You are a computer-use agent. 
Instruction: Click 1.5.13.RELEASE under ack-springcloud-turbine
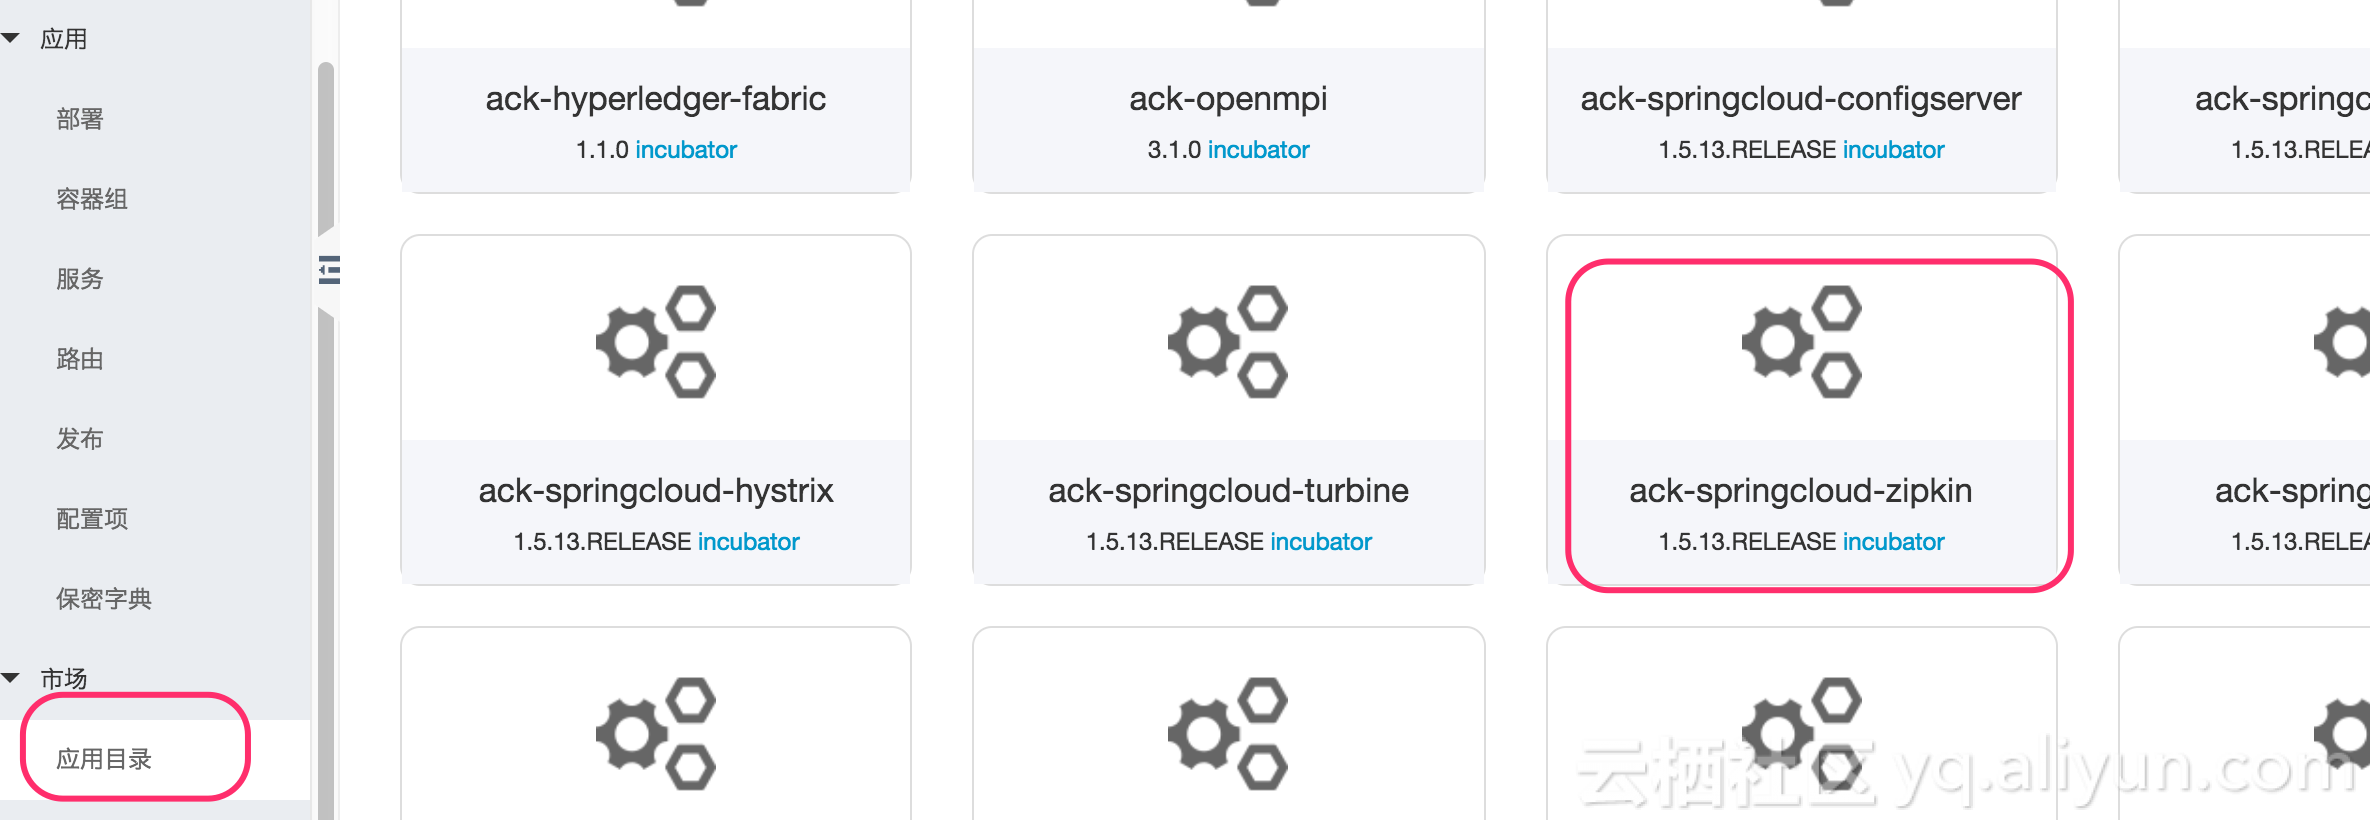(x=1175, y=542)
